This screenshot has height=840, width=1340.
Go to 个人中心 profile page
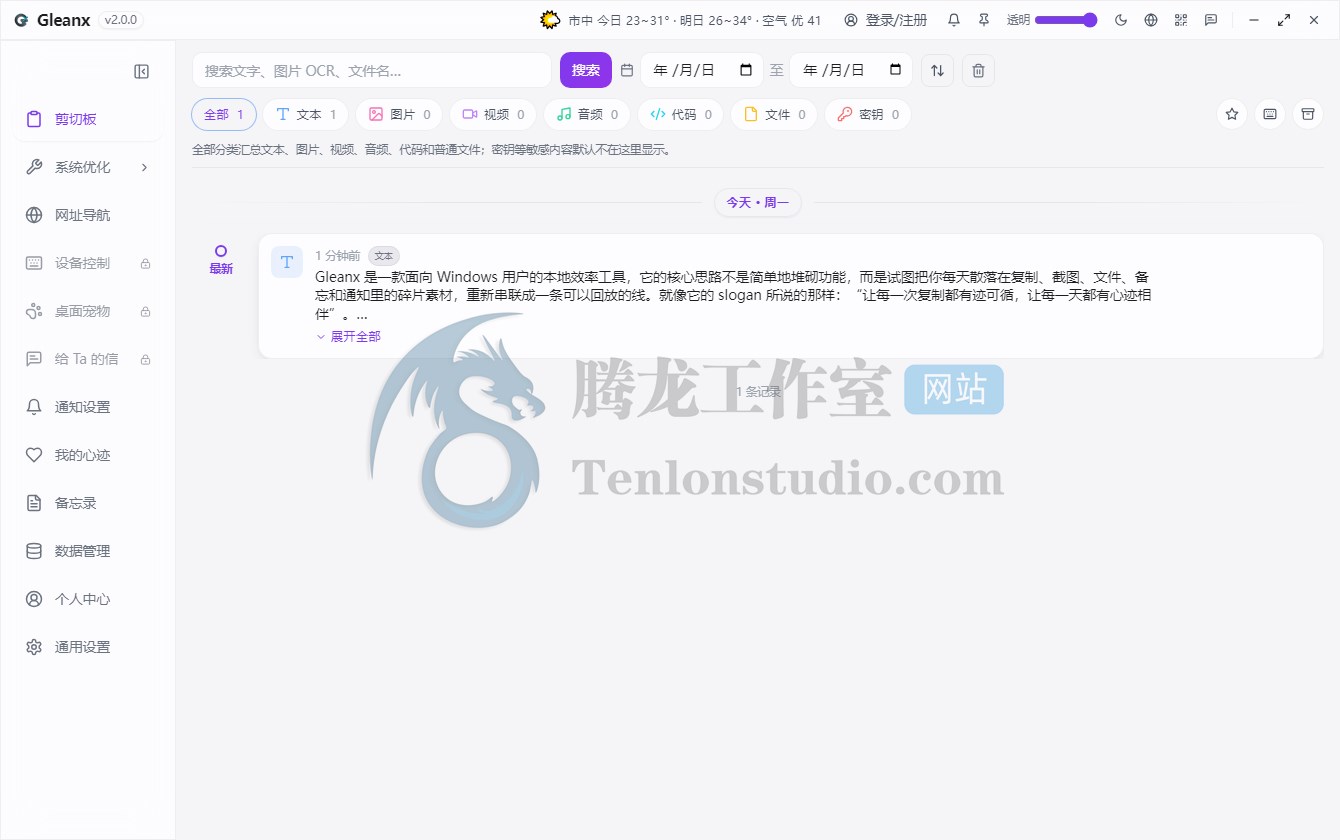88,599
